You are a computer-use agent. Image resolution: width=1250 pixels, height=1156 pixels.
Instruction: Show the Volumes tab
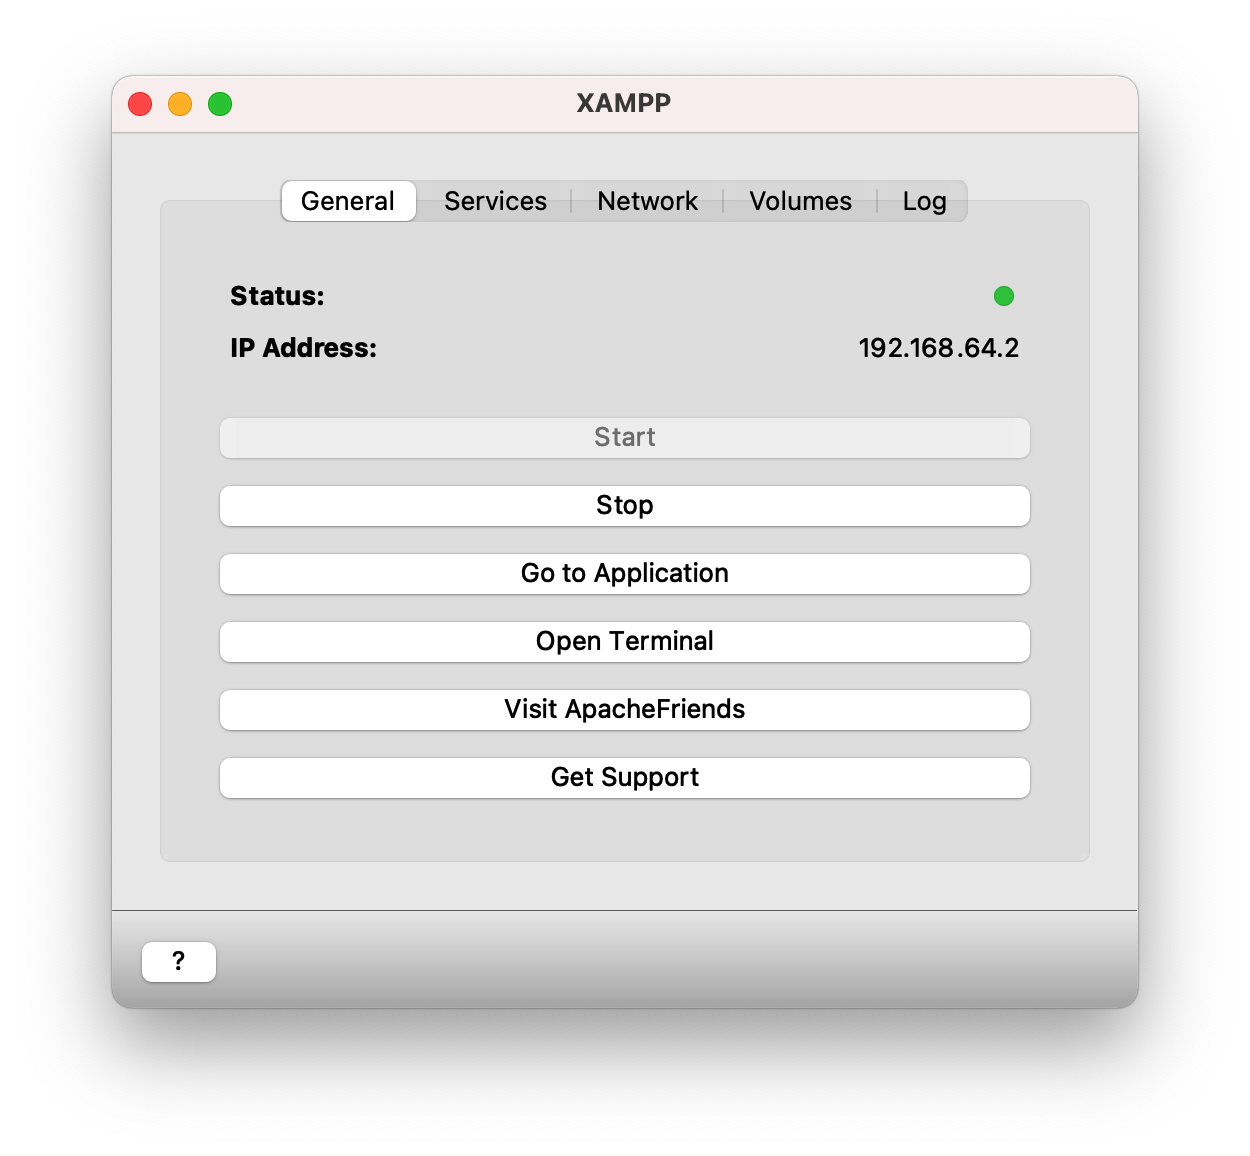point(800,201)
